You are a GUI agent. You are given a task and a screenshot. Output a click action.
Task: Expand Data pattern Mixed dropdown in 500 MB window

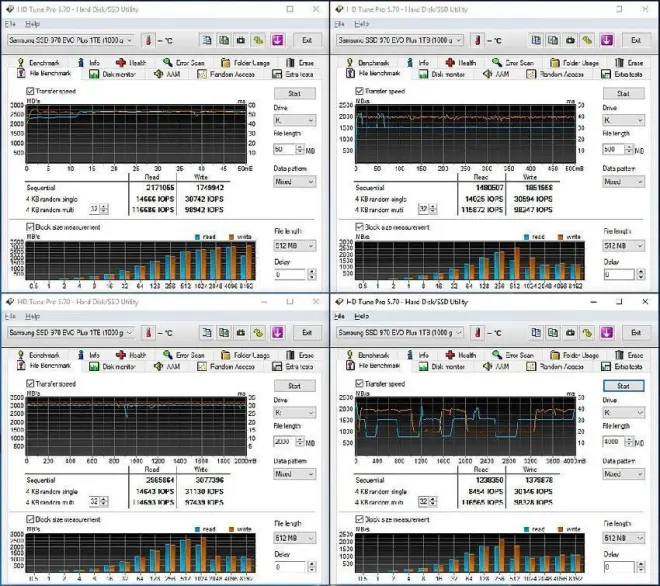pos(623,181)
